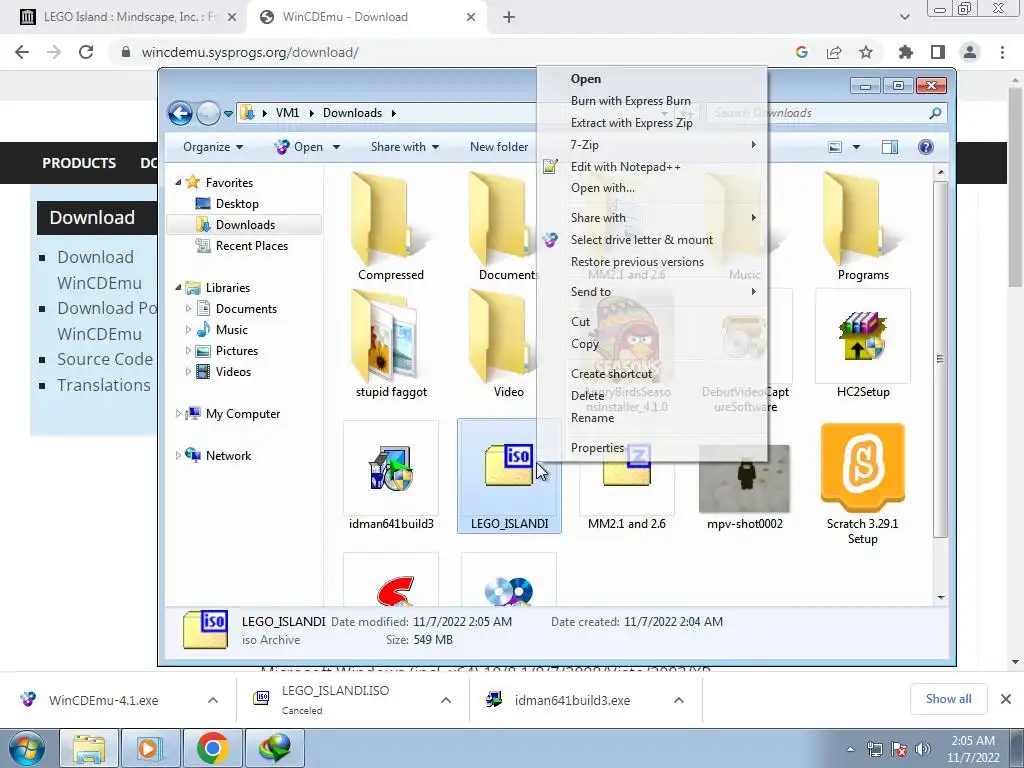Viewport: 1024px width, 768px height.
Task: Collapse the Libraries tree node
Action: 178,287
